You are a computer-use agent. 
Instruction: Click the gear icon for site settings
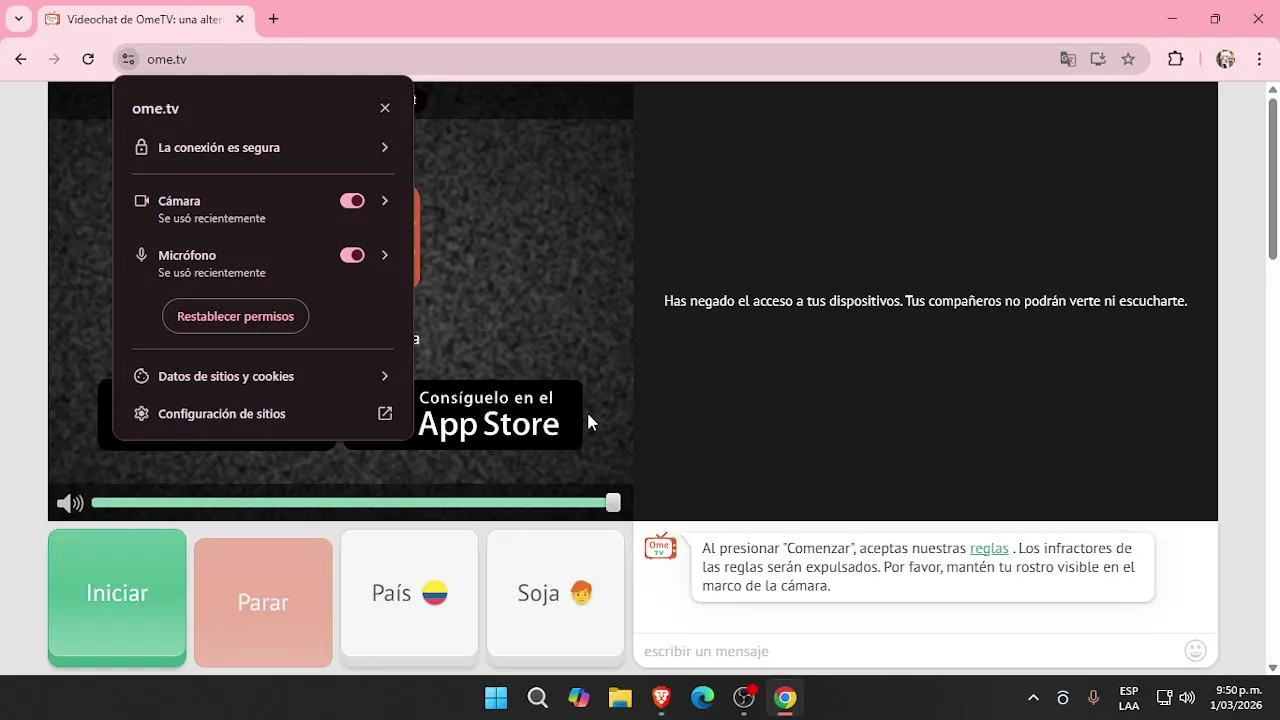pyautogui.click(x=142, y=414)
